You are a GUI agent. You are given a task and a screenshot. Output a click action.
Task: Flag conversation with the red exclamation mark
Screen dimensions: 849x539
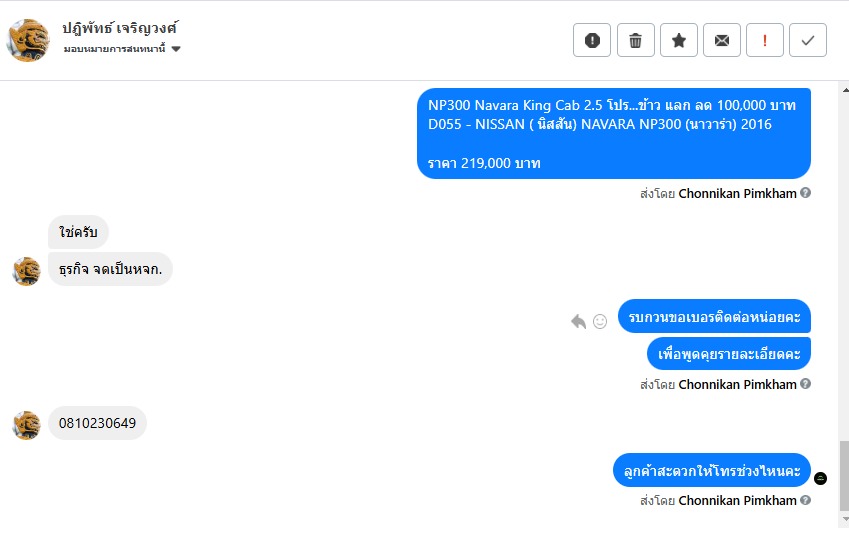coord(765,40)
